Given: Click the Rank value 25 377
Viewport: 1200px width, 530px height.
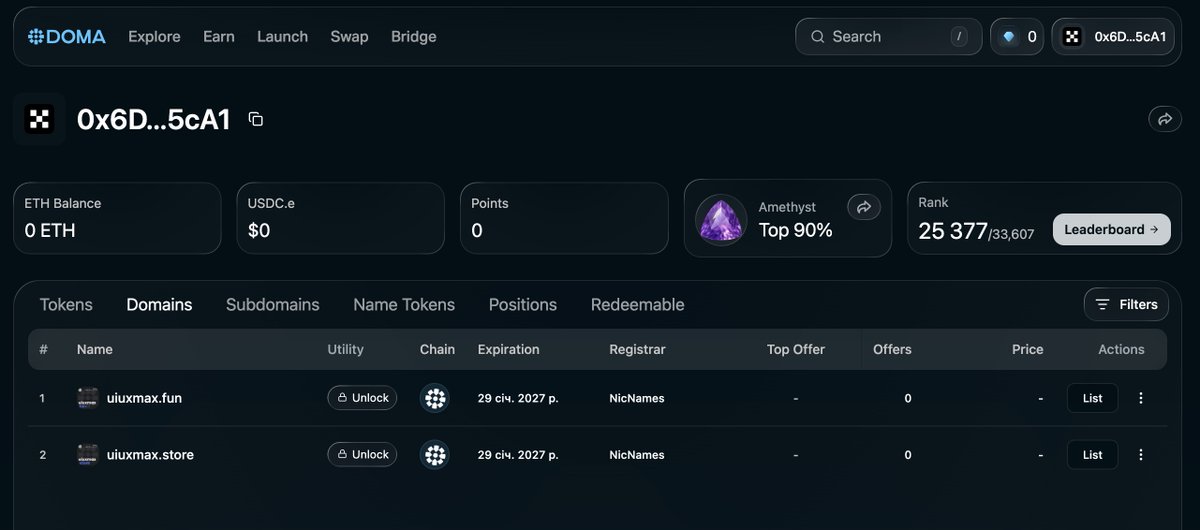Looking at the screenshot, I should click(953, 231).
